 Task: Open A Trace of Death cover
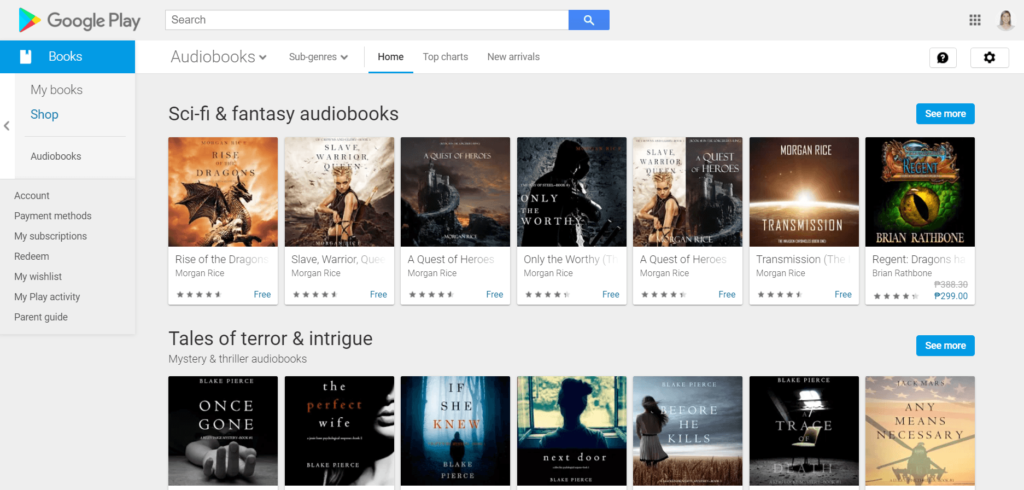pyautogui.click(x=804, y=431)
